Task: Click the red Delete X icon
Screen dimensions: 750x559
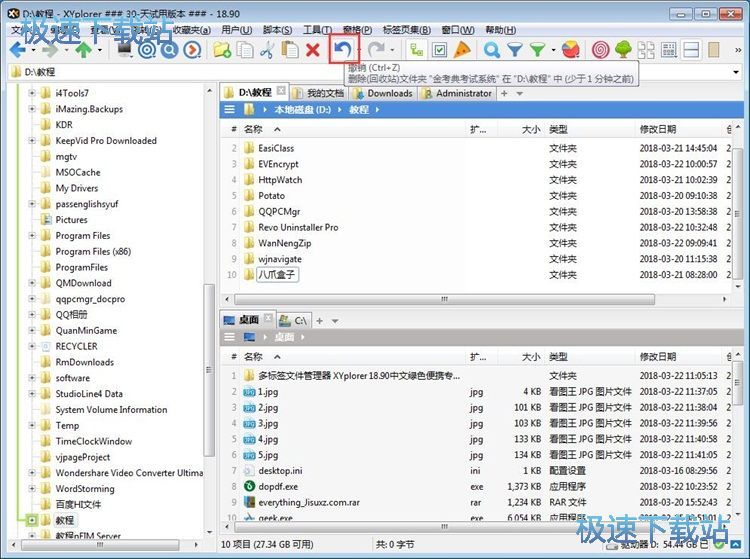Action: [313, 50]
